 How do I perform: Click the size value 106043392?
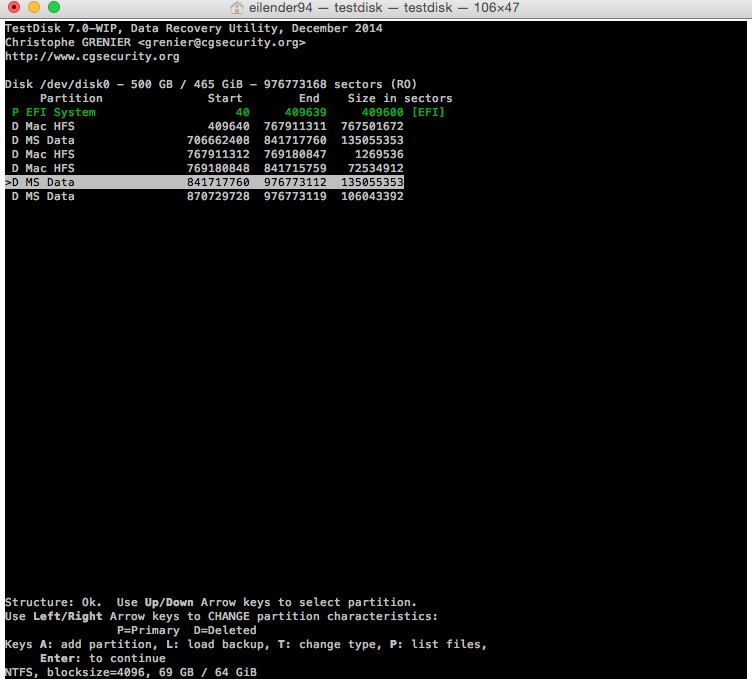pos(372,196)
